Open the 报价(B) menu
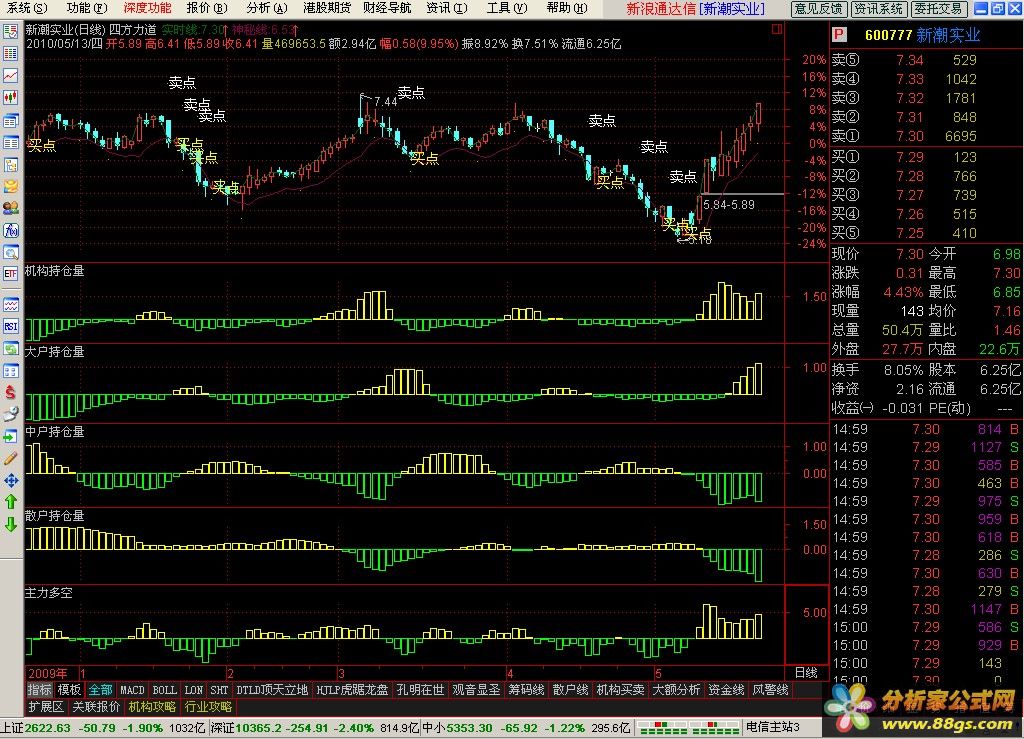Image resolution: width=1024 pixels, height=739 pixels. pyautogui.click(x=206, y=8)
